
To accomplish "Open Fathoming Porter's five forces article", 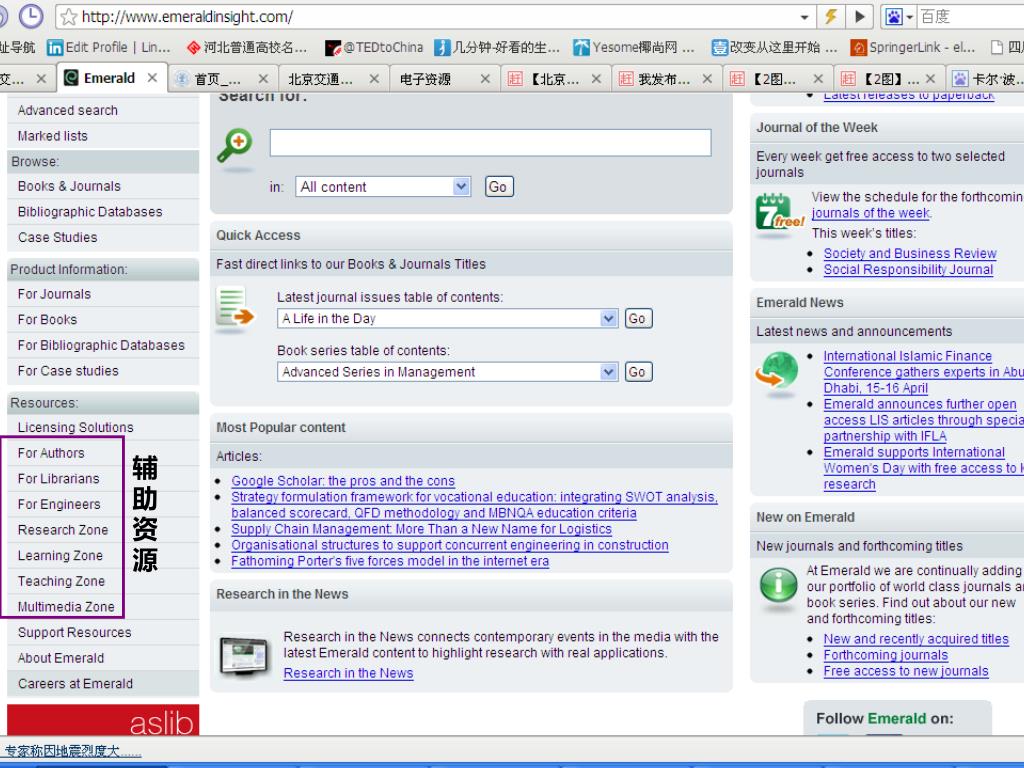I will (390, 561).
